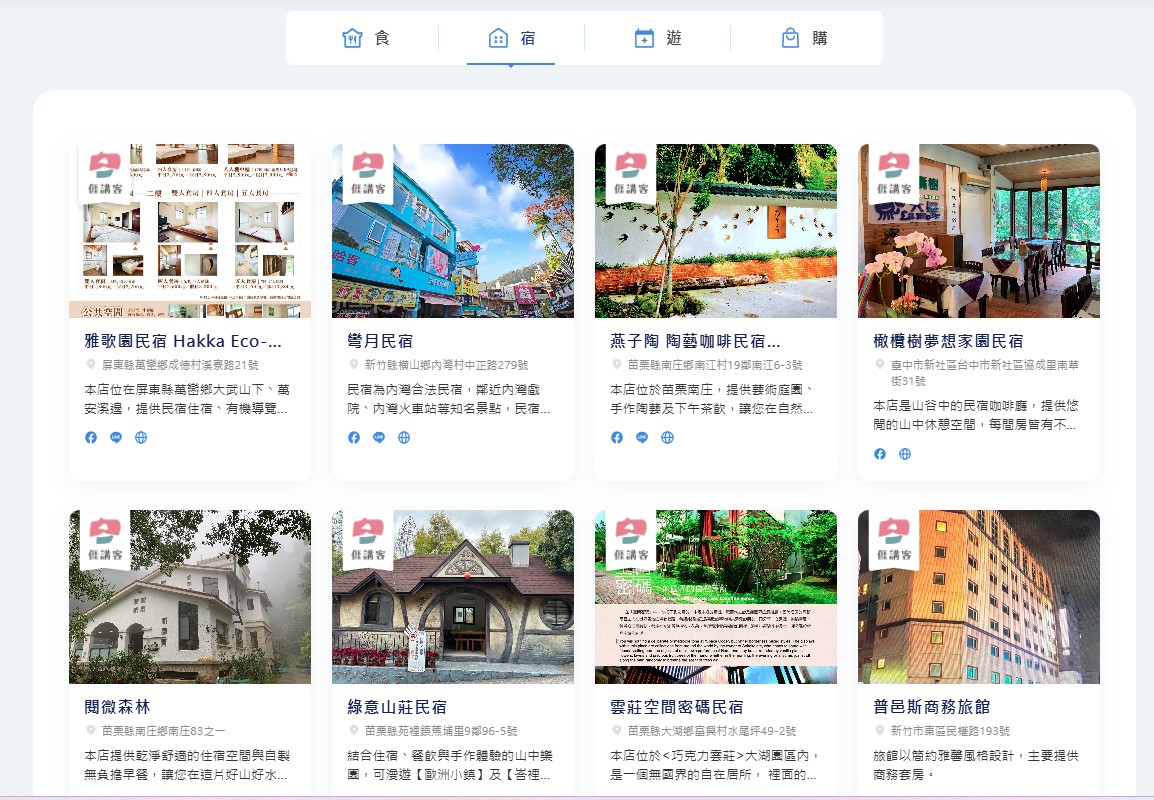Open the 彎月民宿 listing title

(380, 341)
